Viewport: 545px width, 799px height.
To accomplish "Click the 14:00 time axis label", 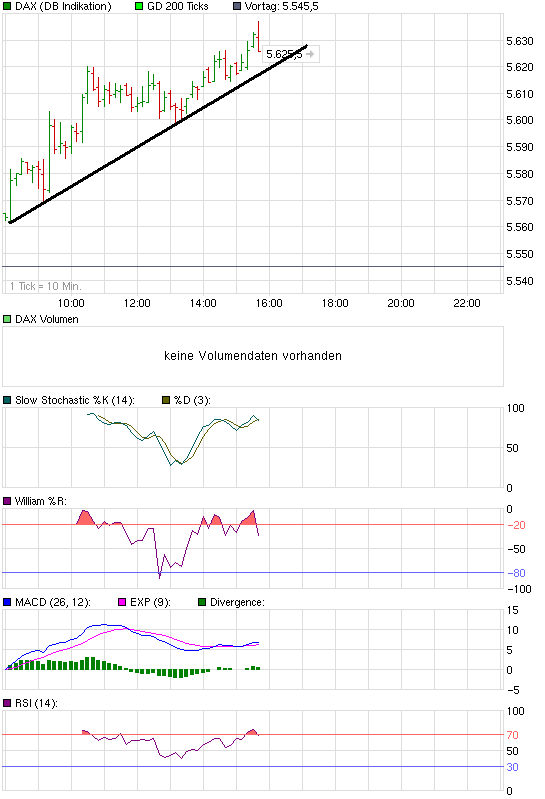I will 203,303.
